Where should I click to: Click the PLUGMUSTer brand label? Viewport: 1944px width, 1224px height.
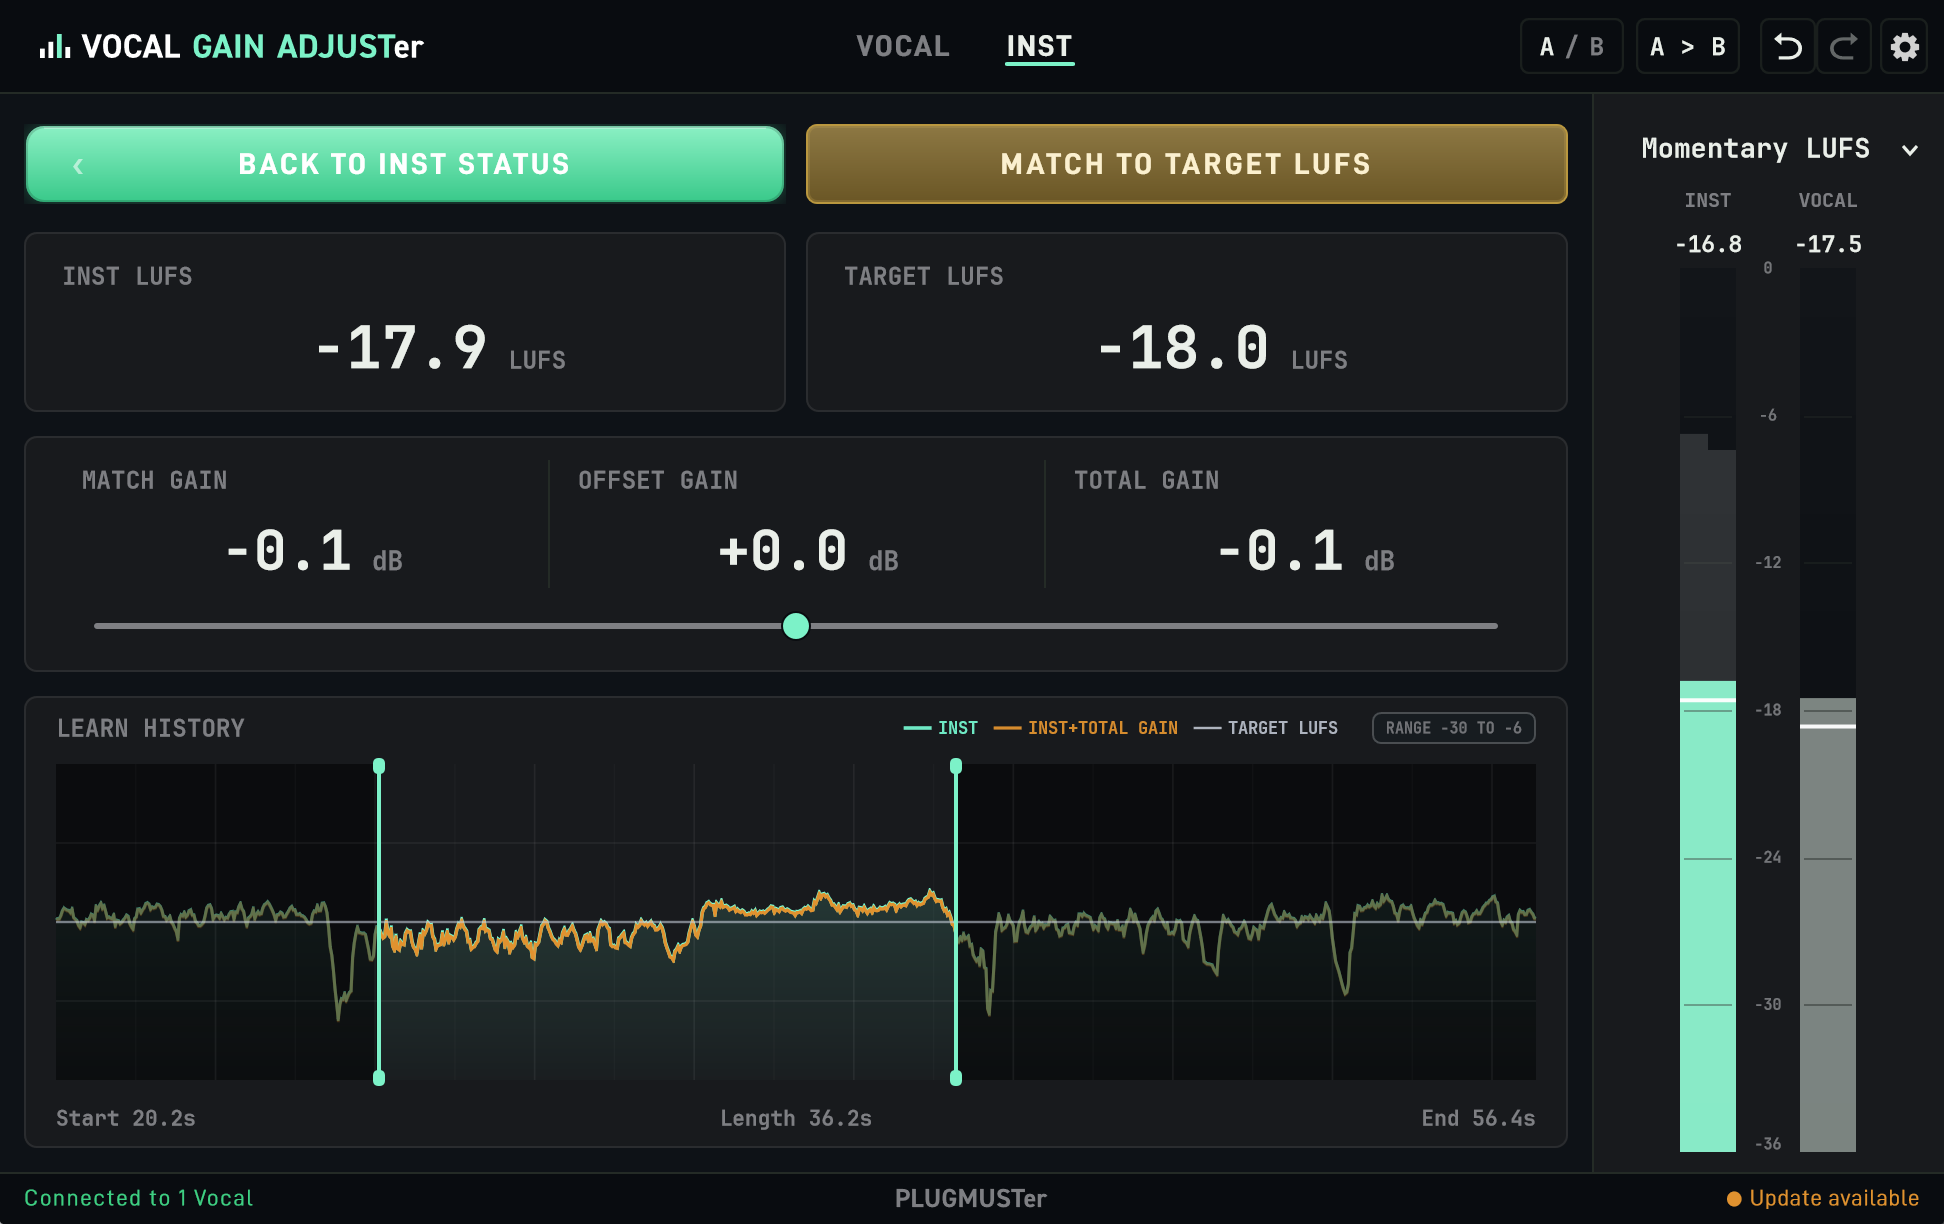[x=971, y=1198]
